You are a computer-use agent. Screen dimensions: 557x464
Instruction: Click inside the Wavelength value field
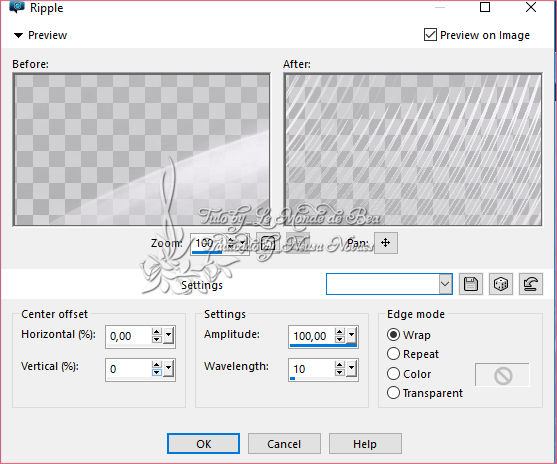[x=312, y=369]
